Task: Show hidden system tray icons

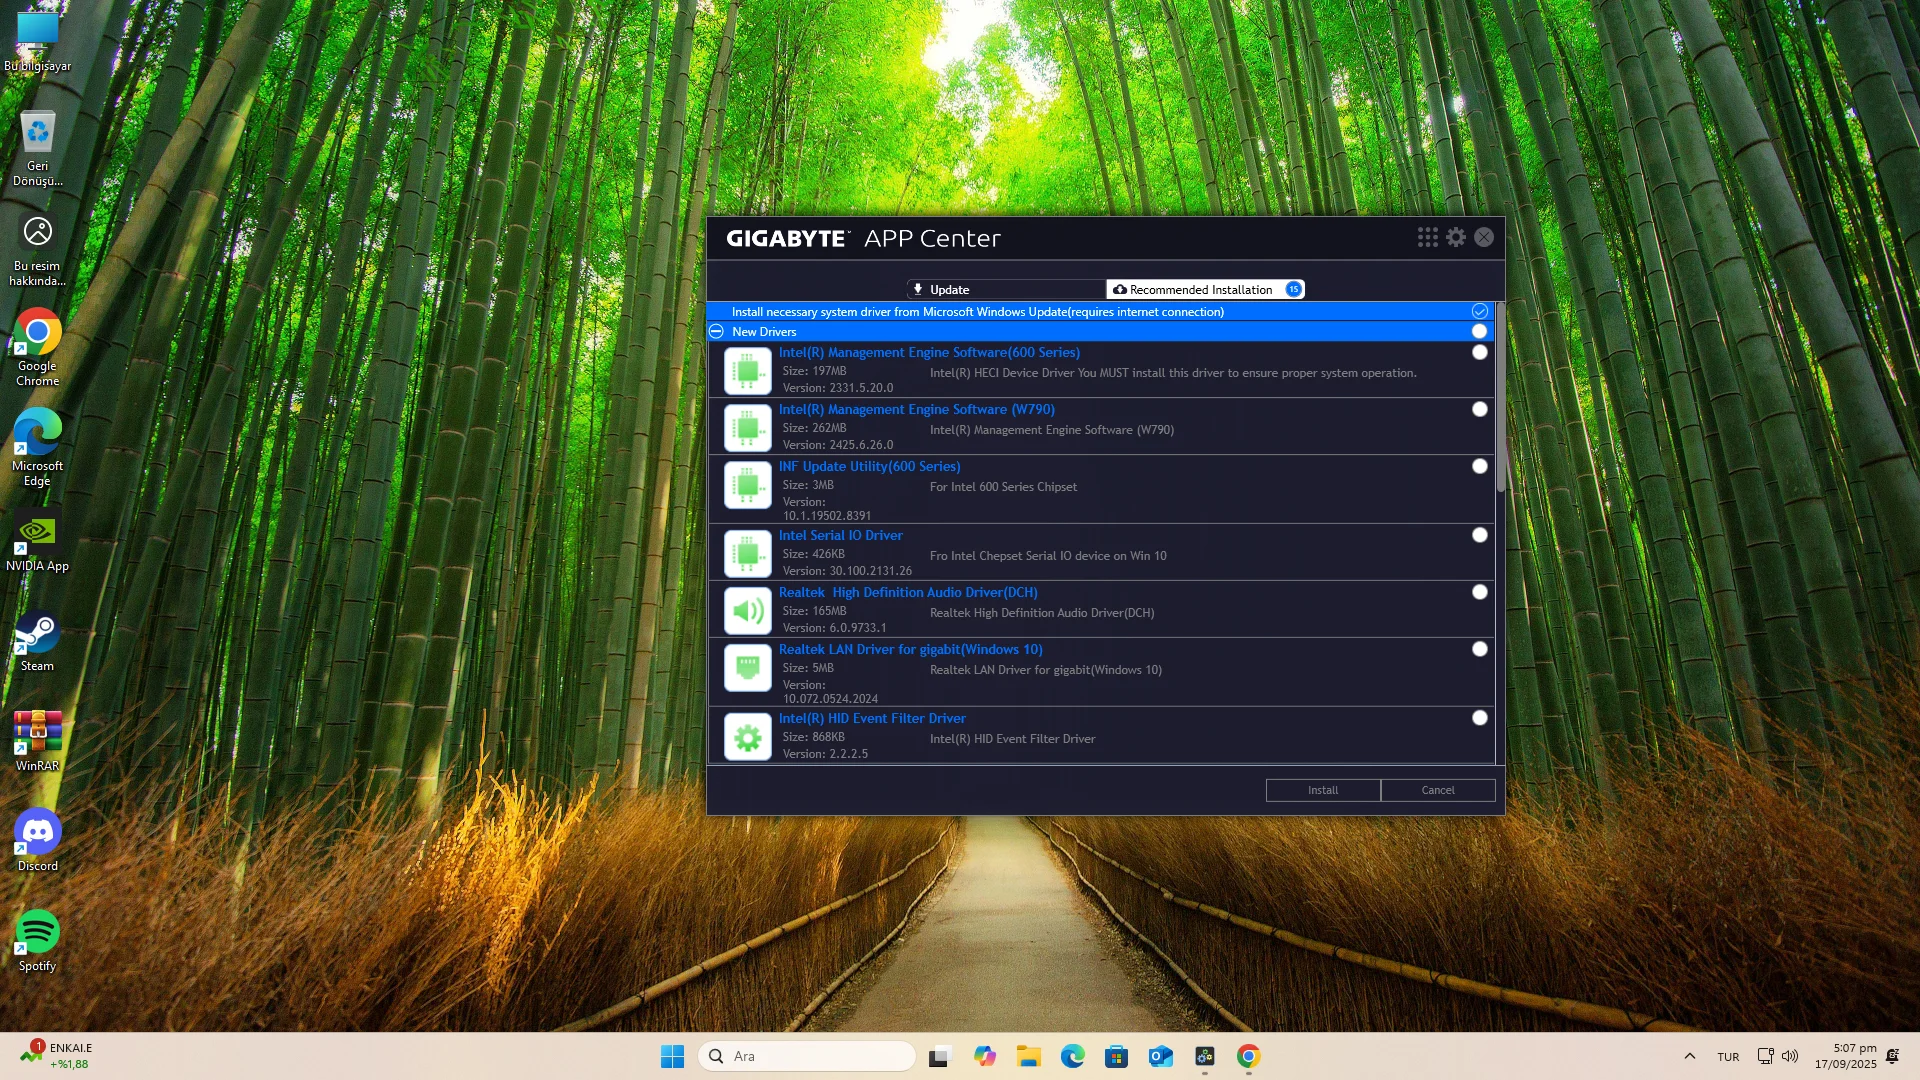Action: pos(1689,1056)
